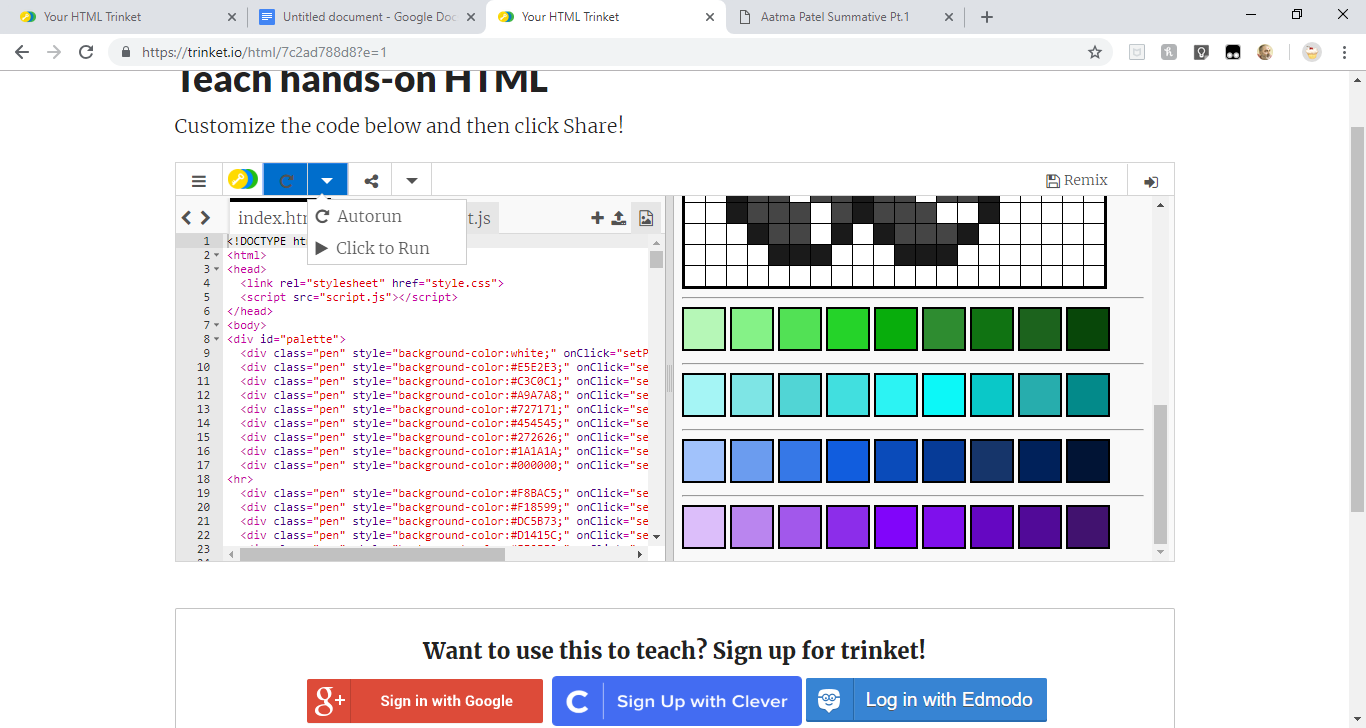The width and height of the screenshot is (1366, 728).
Task: Select the dark teal swatch at the end of the cyan row
Action: click(1088, 395)
